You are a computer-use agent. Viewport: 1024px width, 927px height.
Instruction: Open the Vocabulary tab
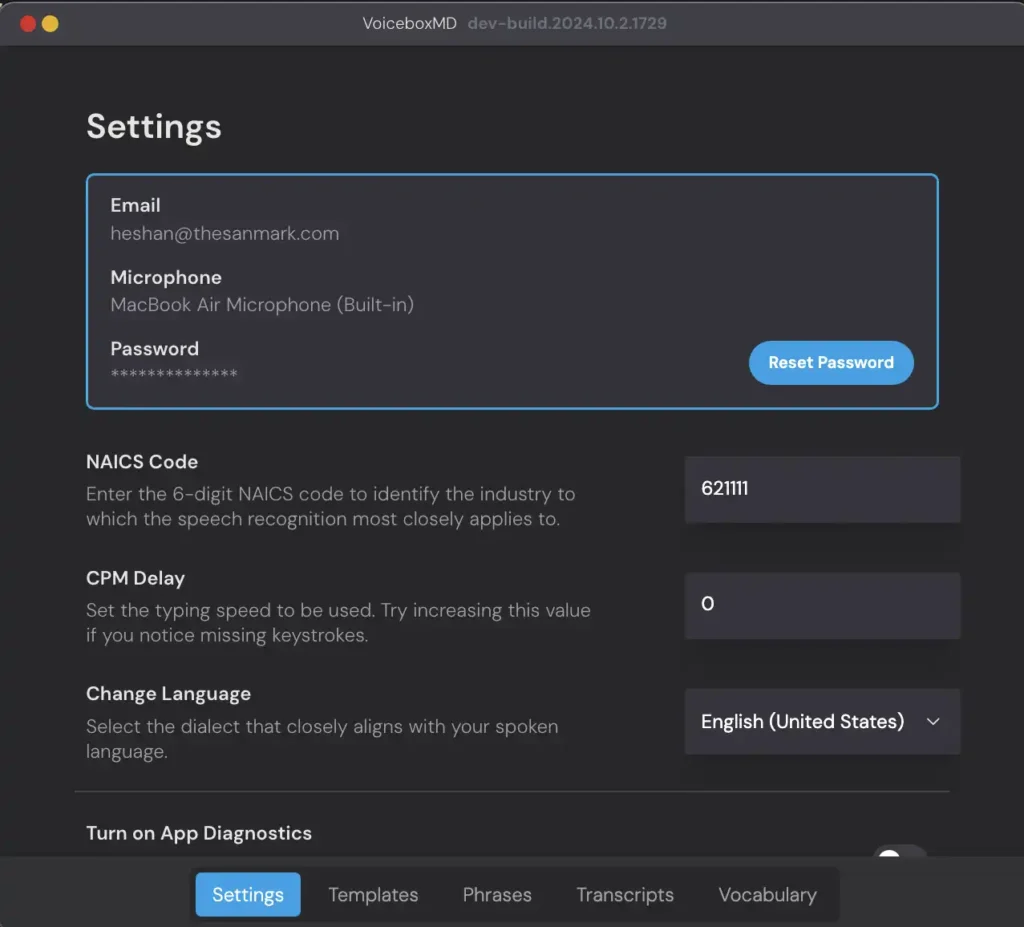767,894
